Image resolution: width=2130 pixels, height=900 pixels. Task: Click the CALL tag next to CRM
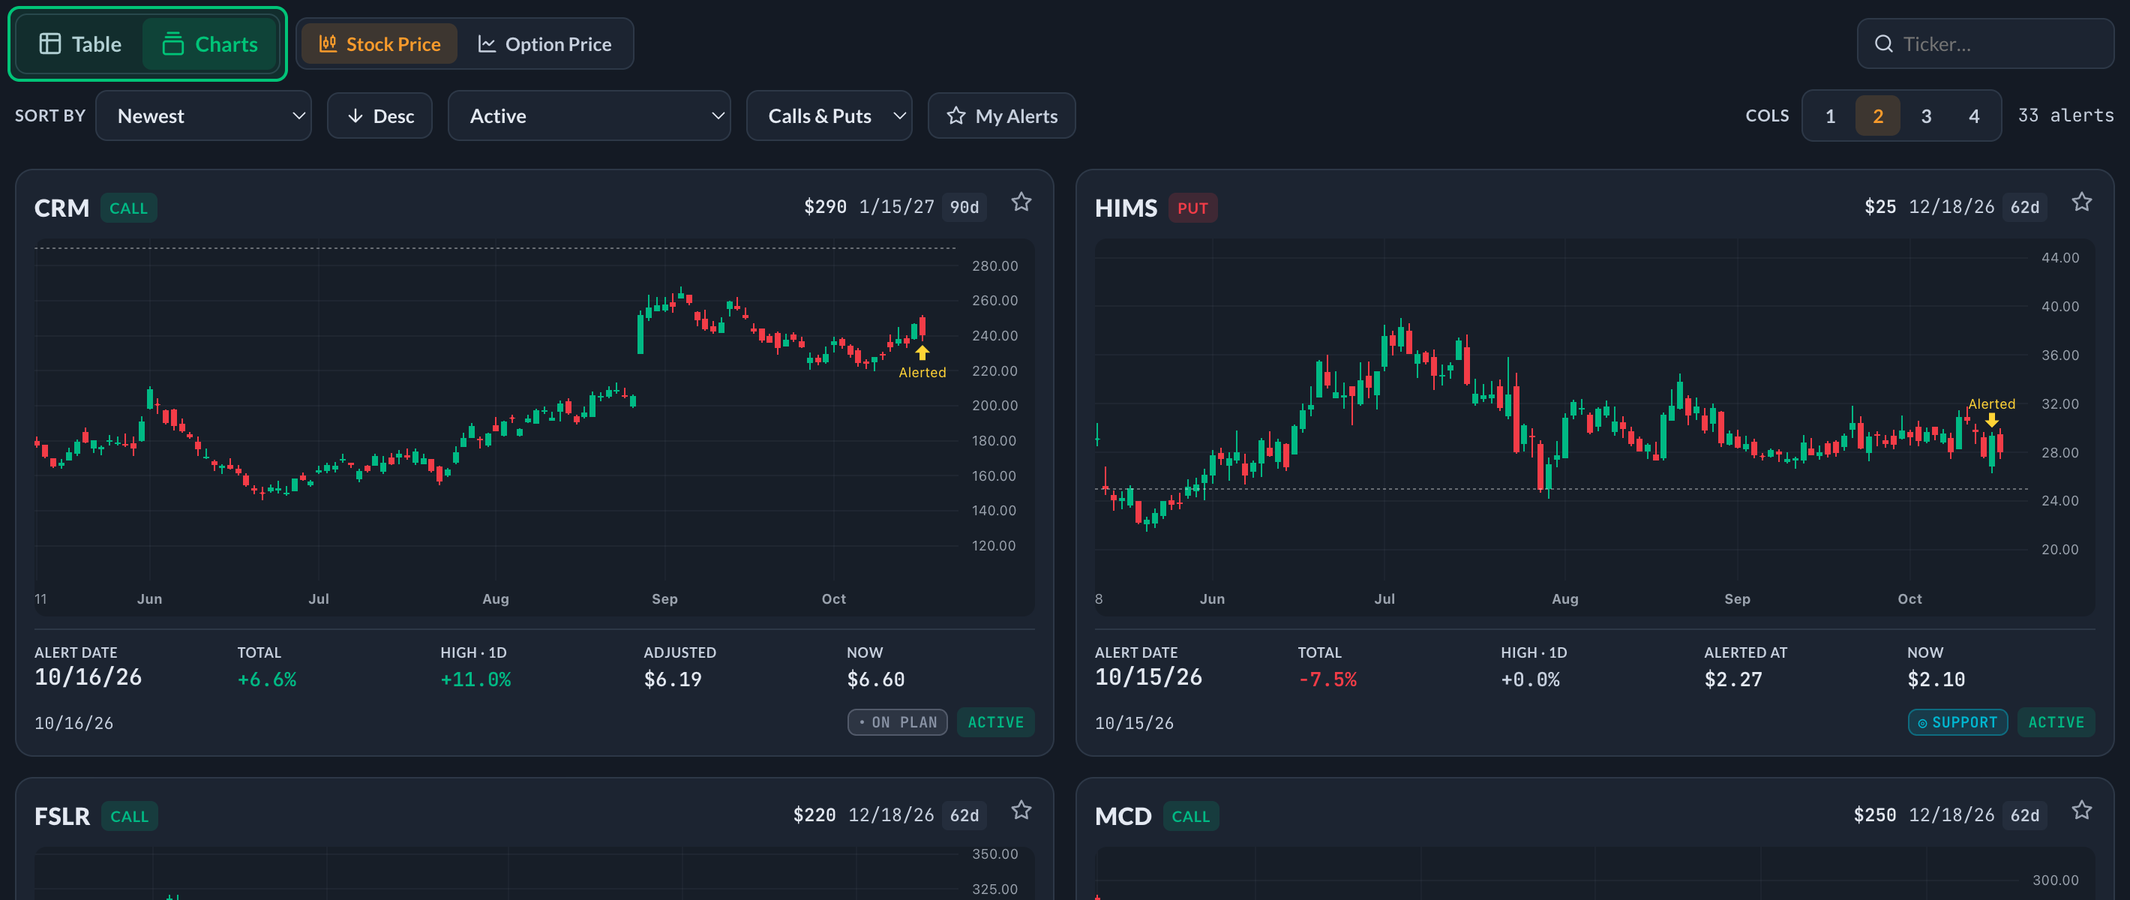[x=128, y=208]
